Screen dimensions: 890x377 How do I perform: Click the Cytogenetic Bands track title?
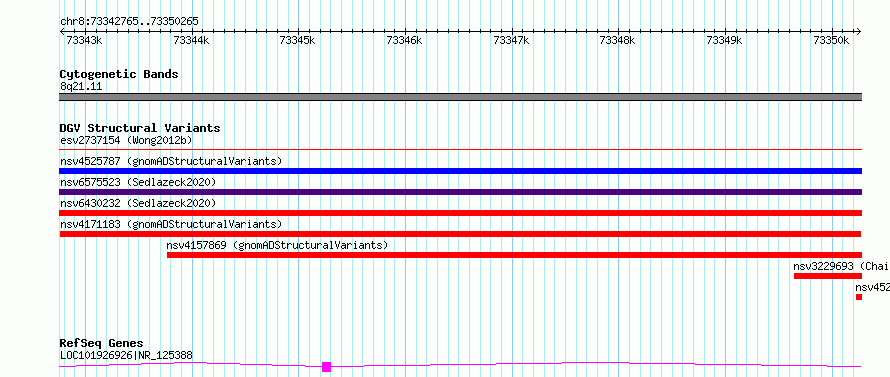tap(119, 74)
